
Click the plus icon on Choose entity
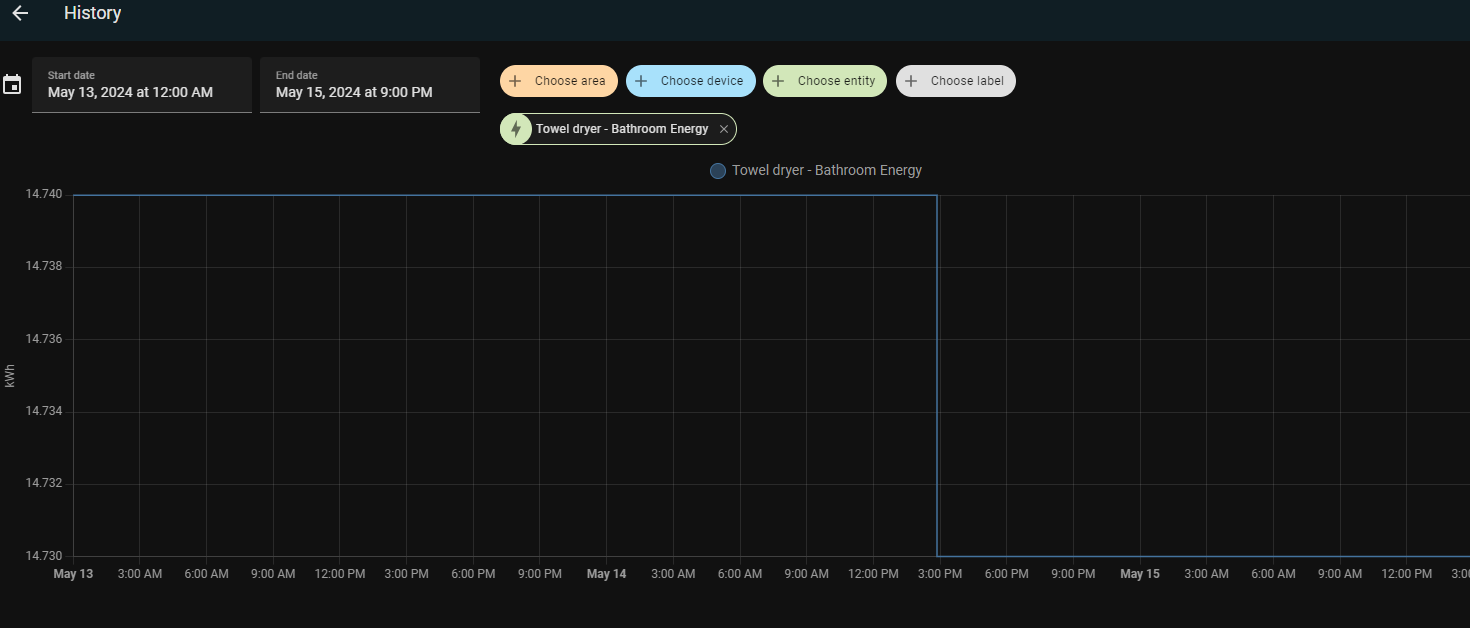click(778, 80)
